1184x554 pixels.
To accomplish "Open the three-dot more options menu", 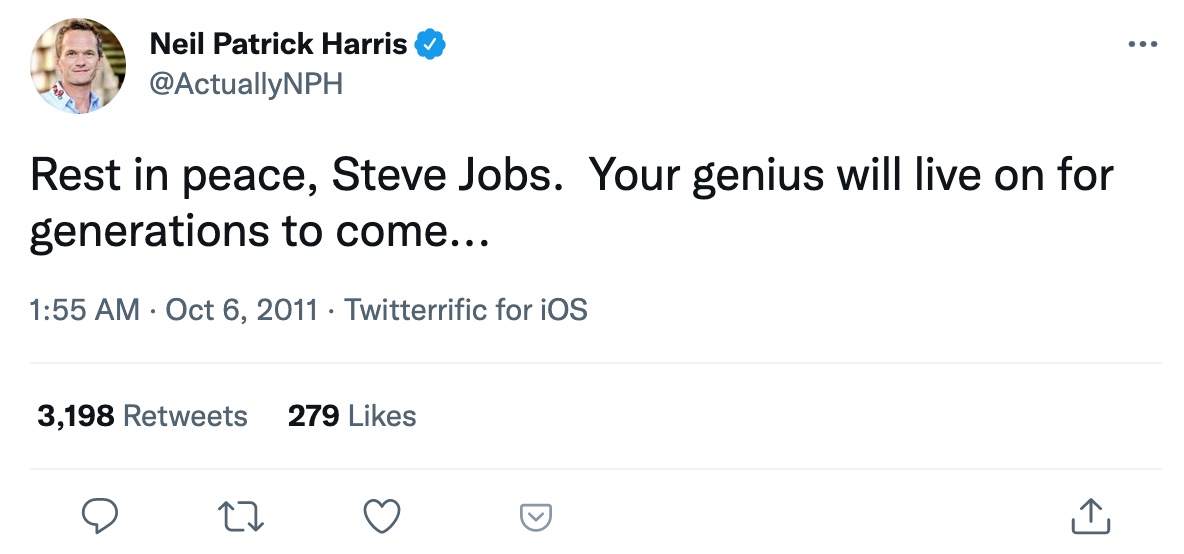I will pyautogui.click(x=1142, y=45).
